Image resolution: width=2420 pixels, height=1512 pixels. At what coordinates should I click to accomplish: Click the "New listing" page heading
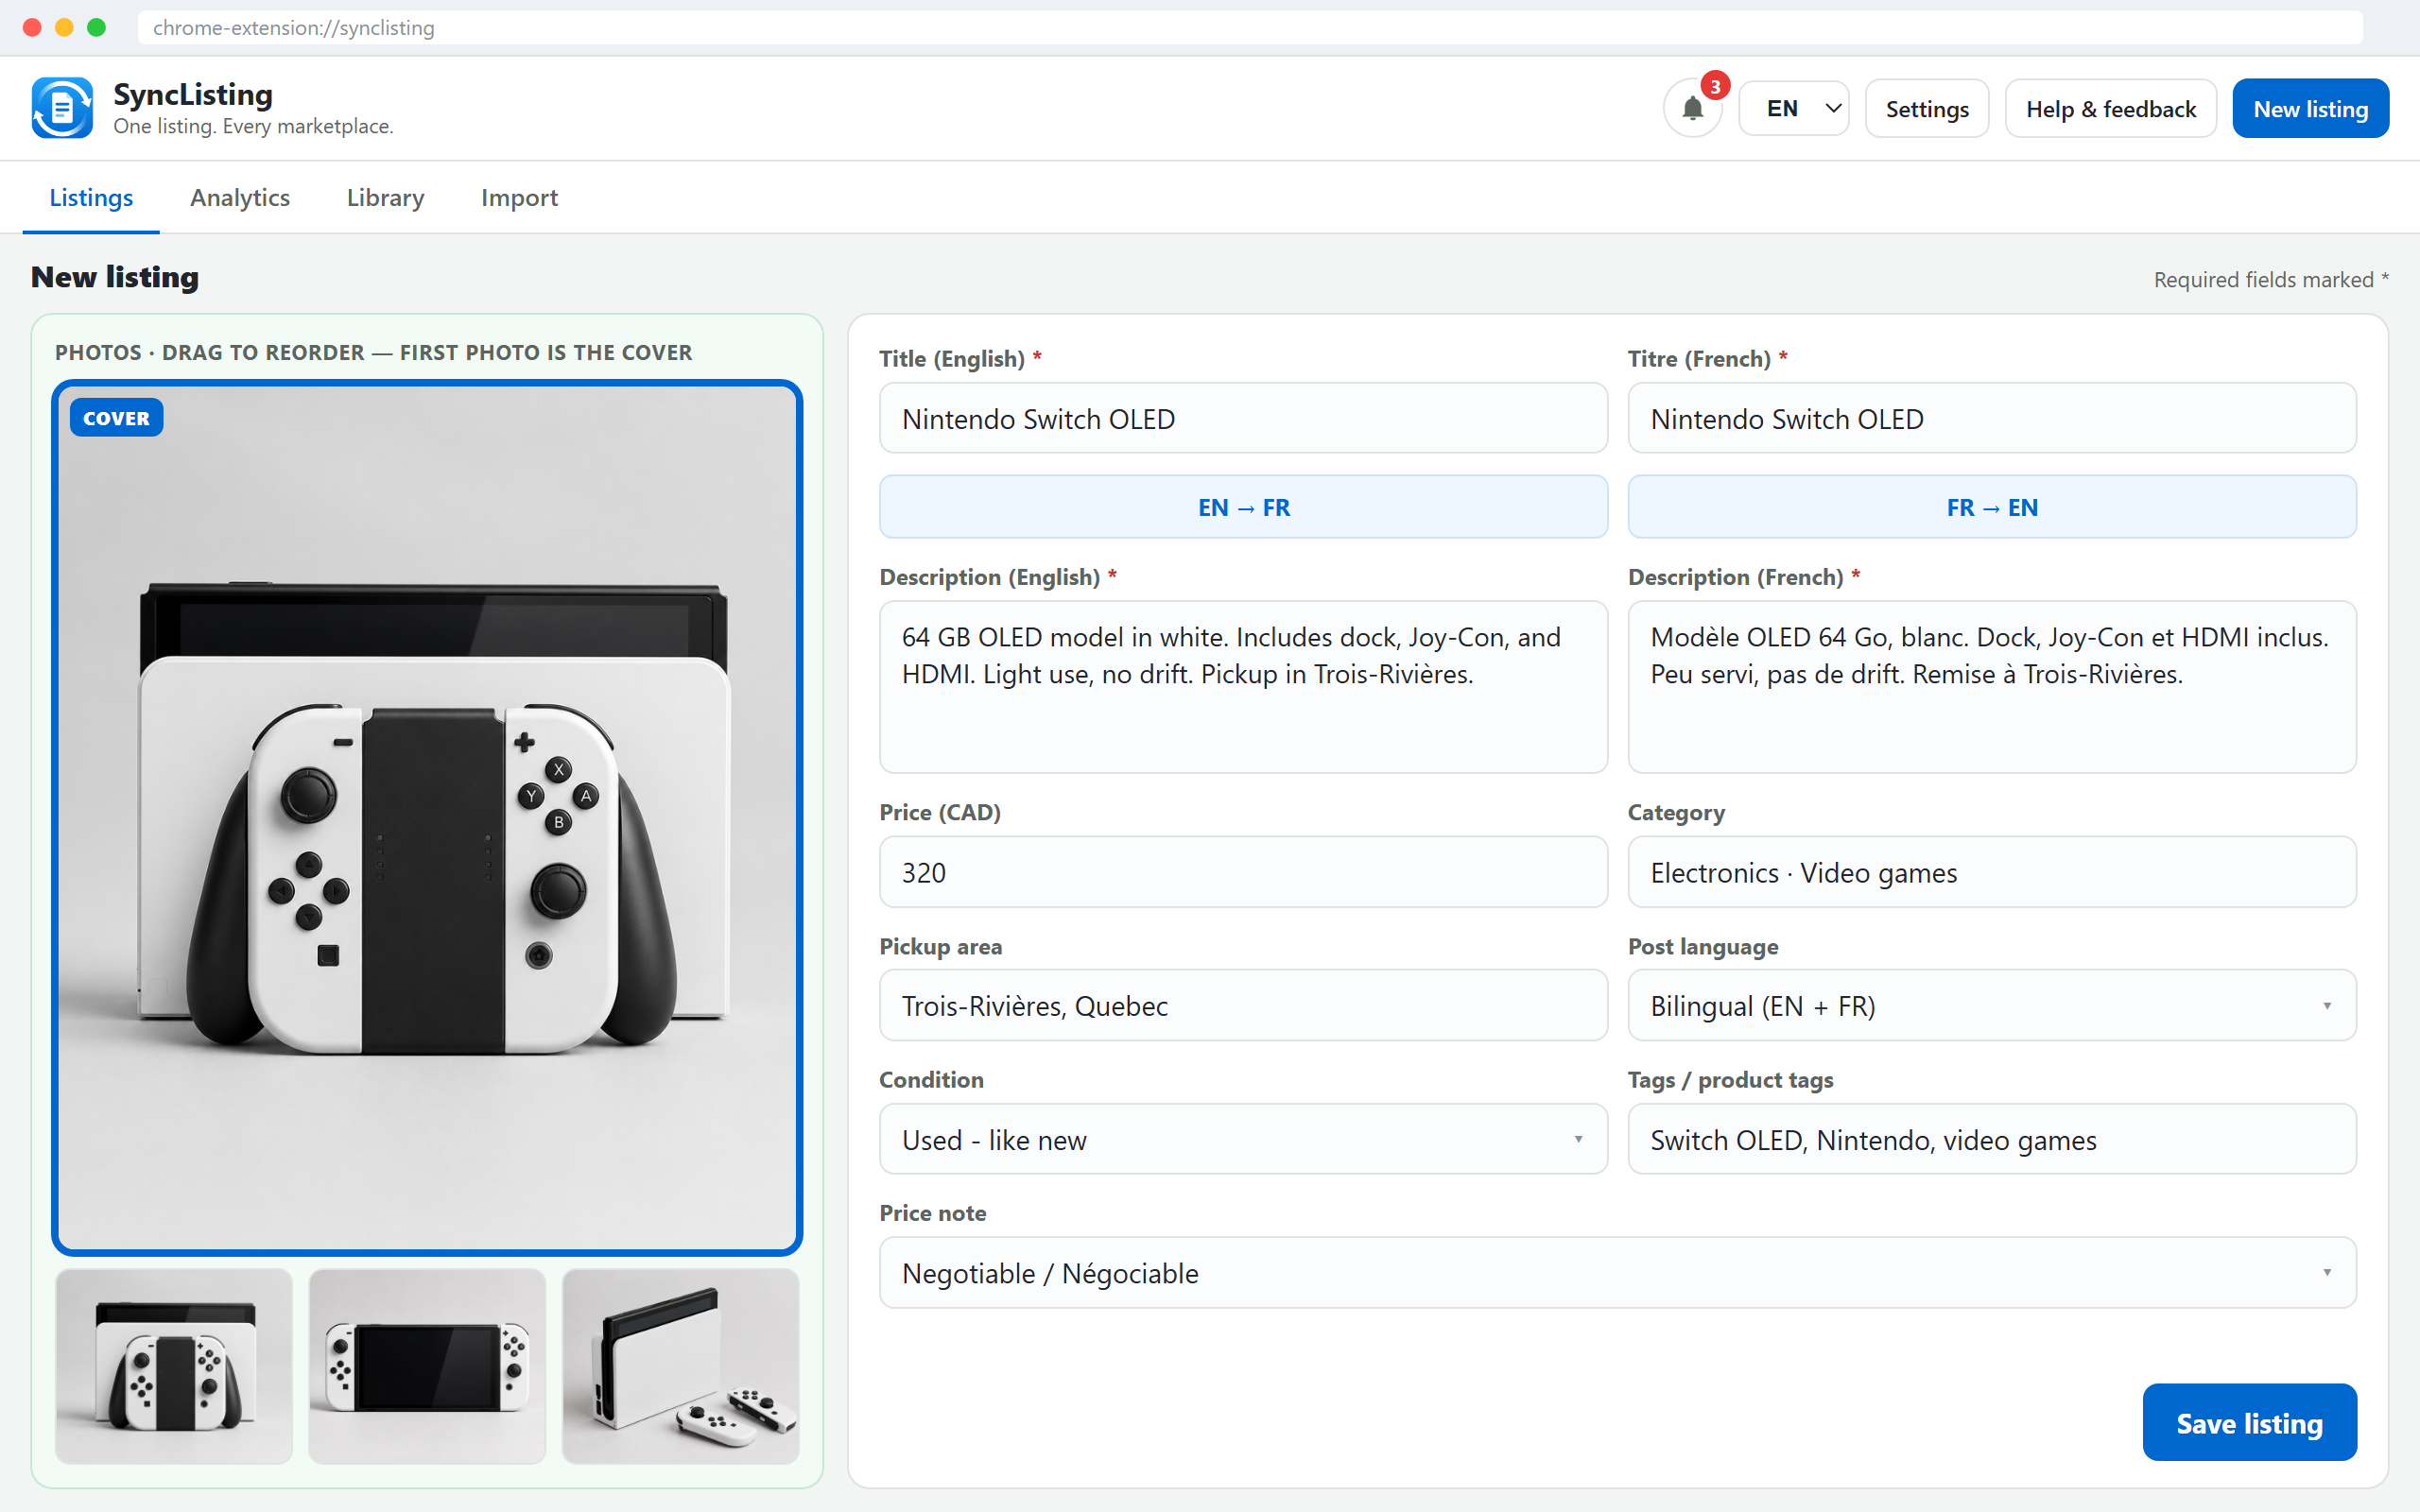[x=115, y=277]
